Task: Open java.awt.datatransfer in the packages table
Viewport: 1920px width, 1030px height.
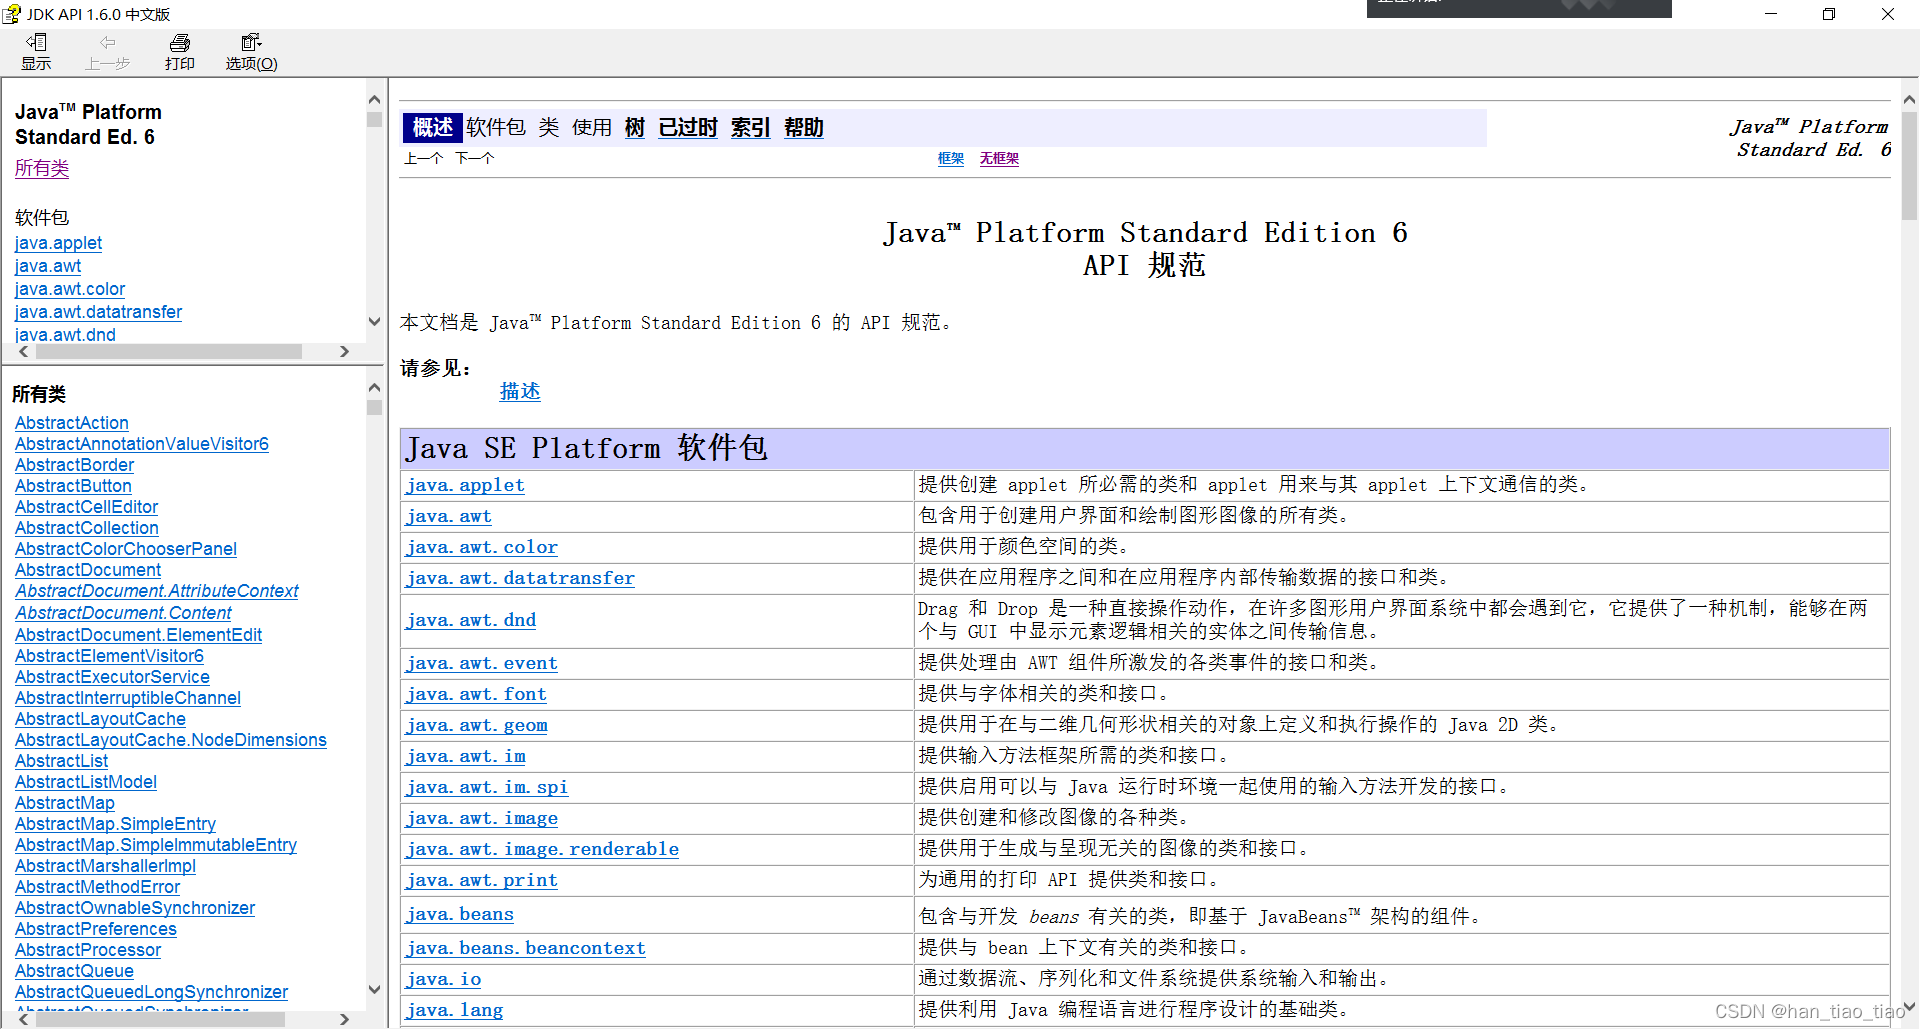Action: pos(520,578)
